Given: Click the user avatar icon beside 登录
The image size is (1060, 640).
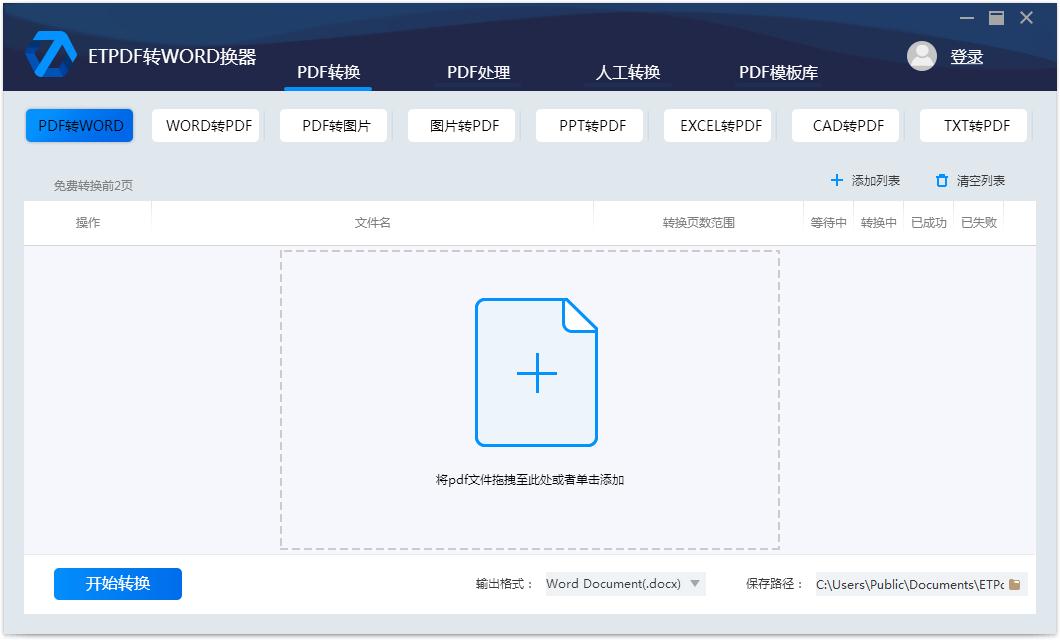Looking at the screenshot, I should pyautogui.click(x=922, y=56).
